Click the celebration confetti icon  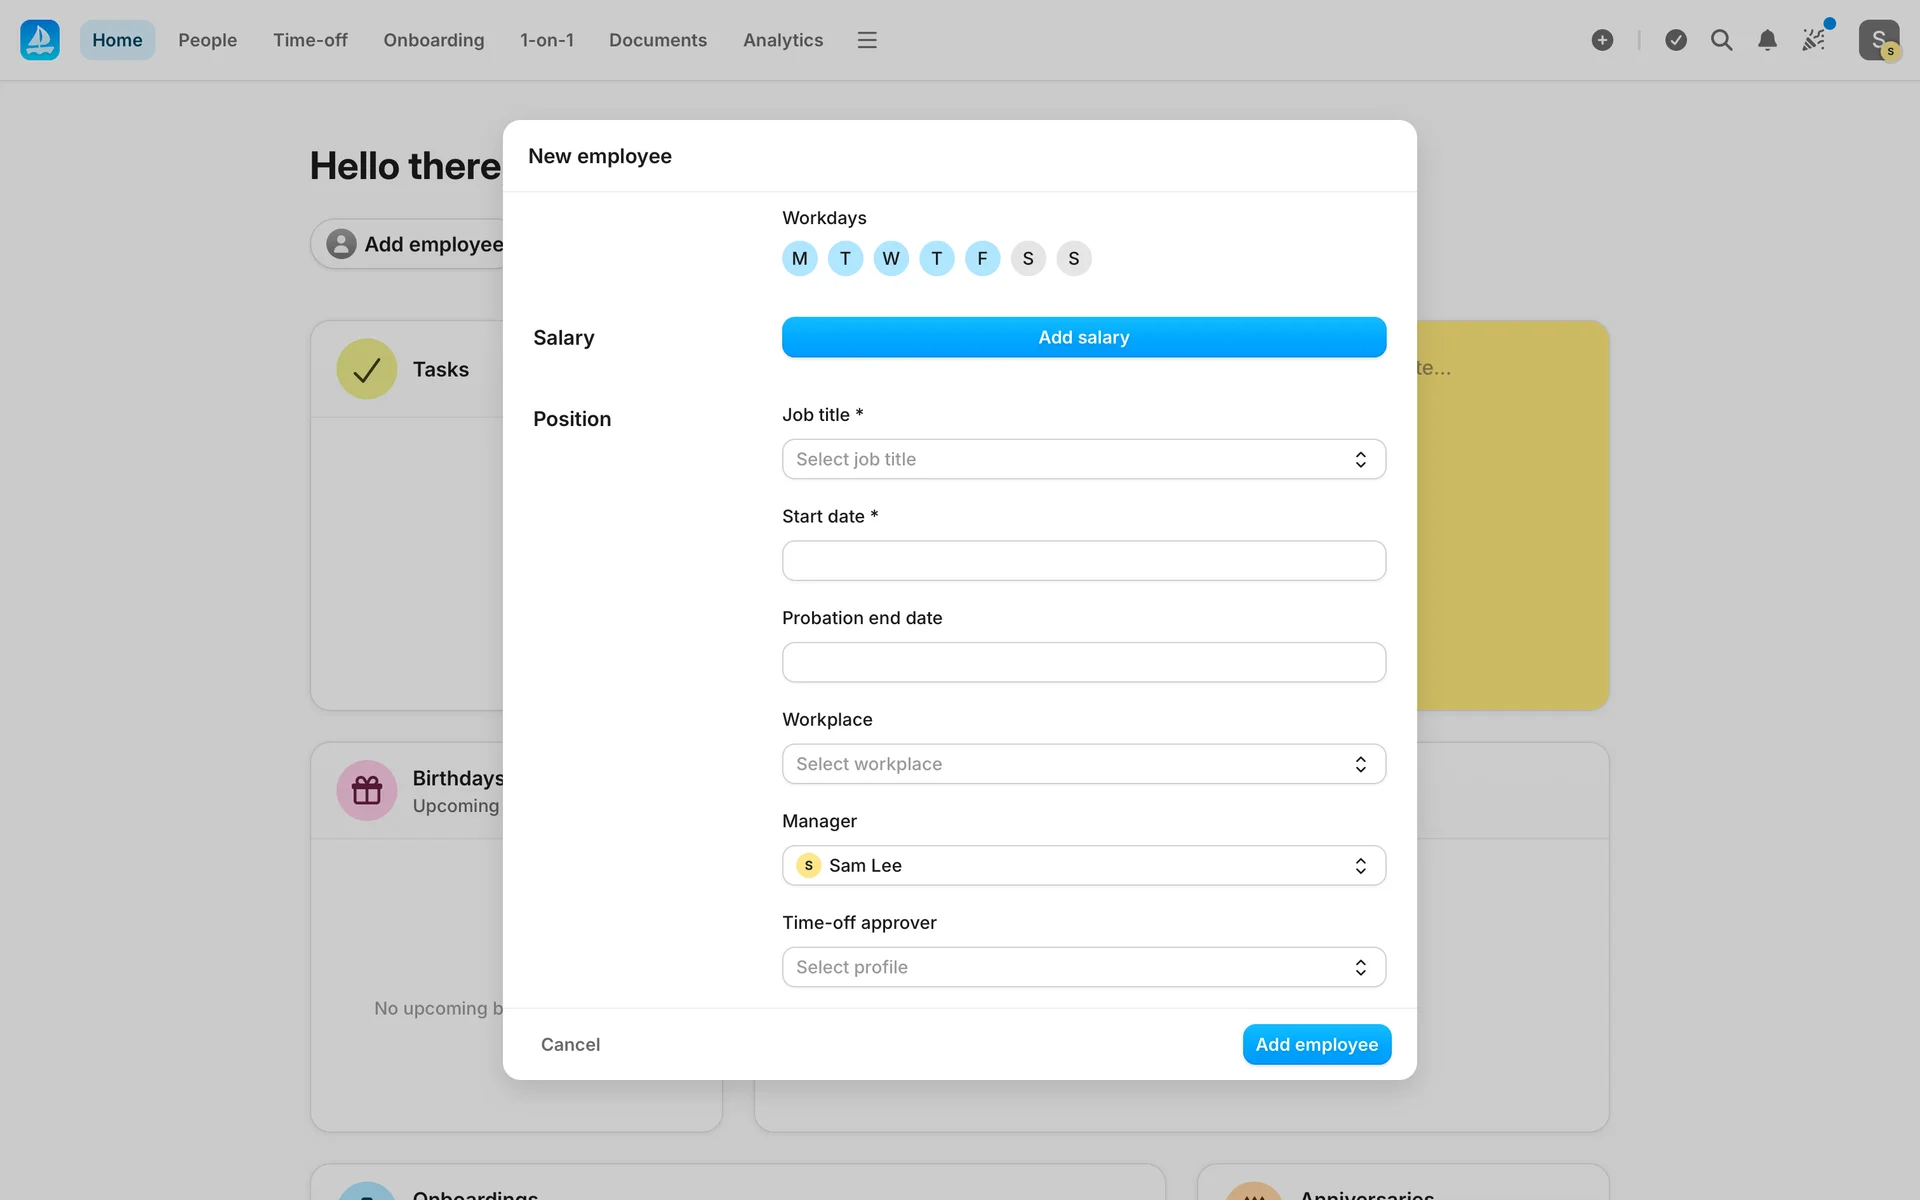pyautogui.click(x=1813, y=40)
